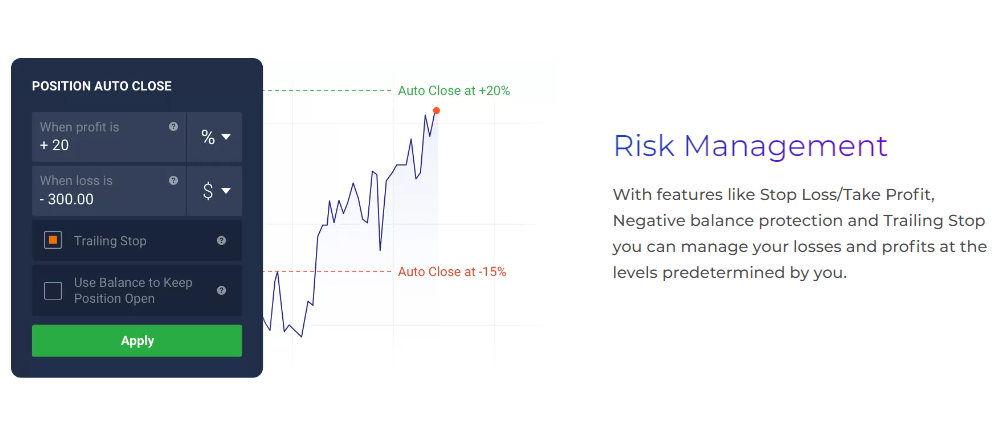The width and height of the screenshot is (998, 426).
Task: Open the loss unit $ dropdown
Action: [215, 191]
